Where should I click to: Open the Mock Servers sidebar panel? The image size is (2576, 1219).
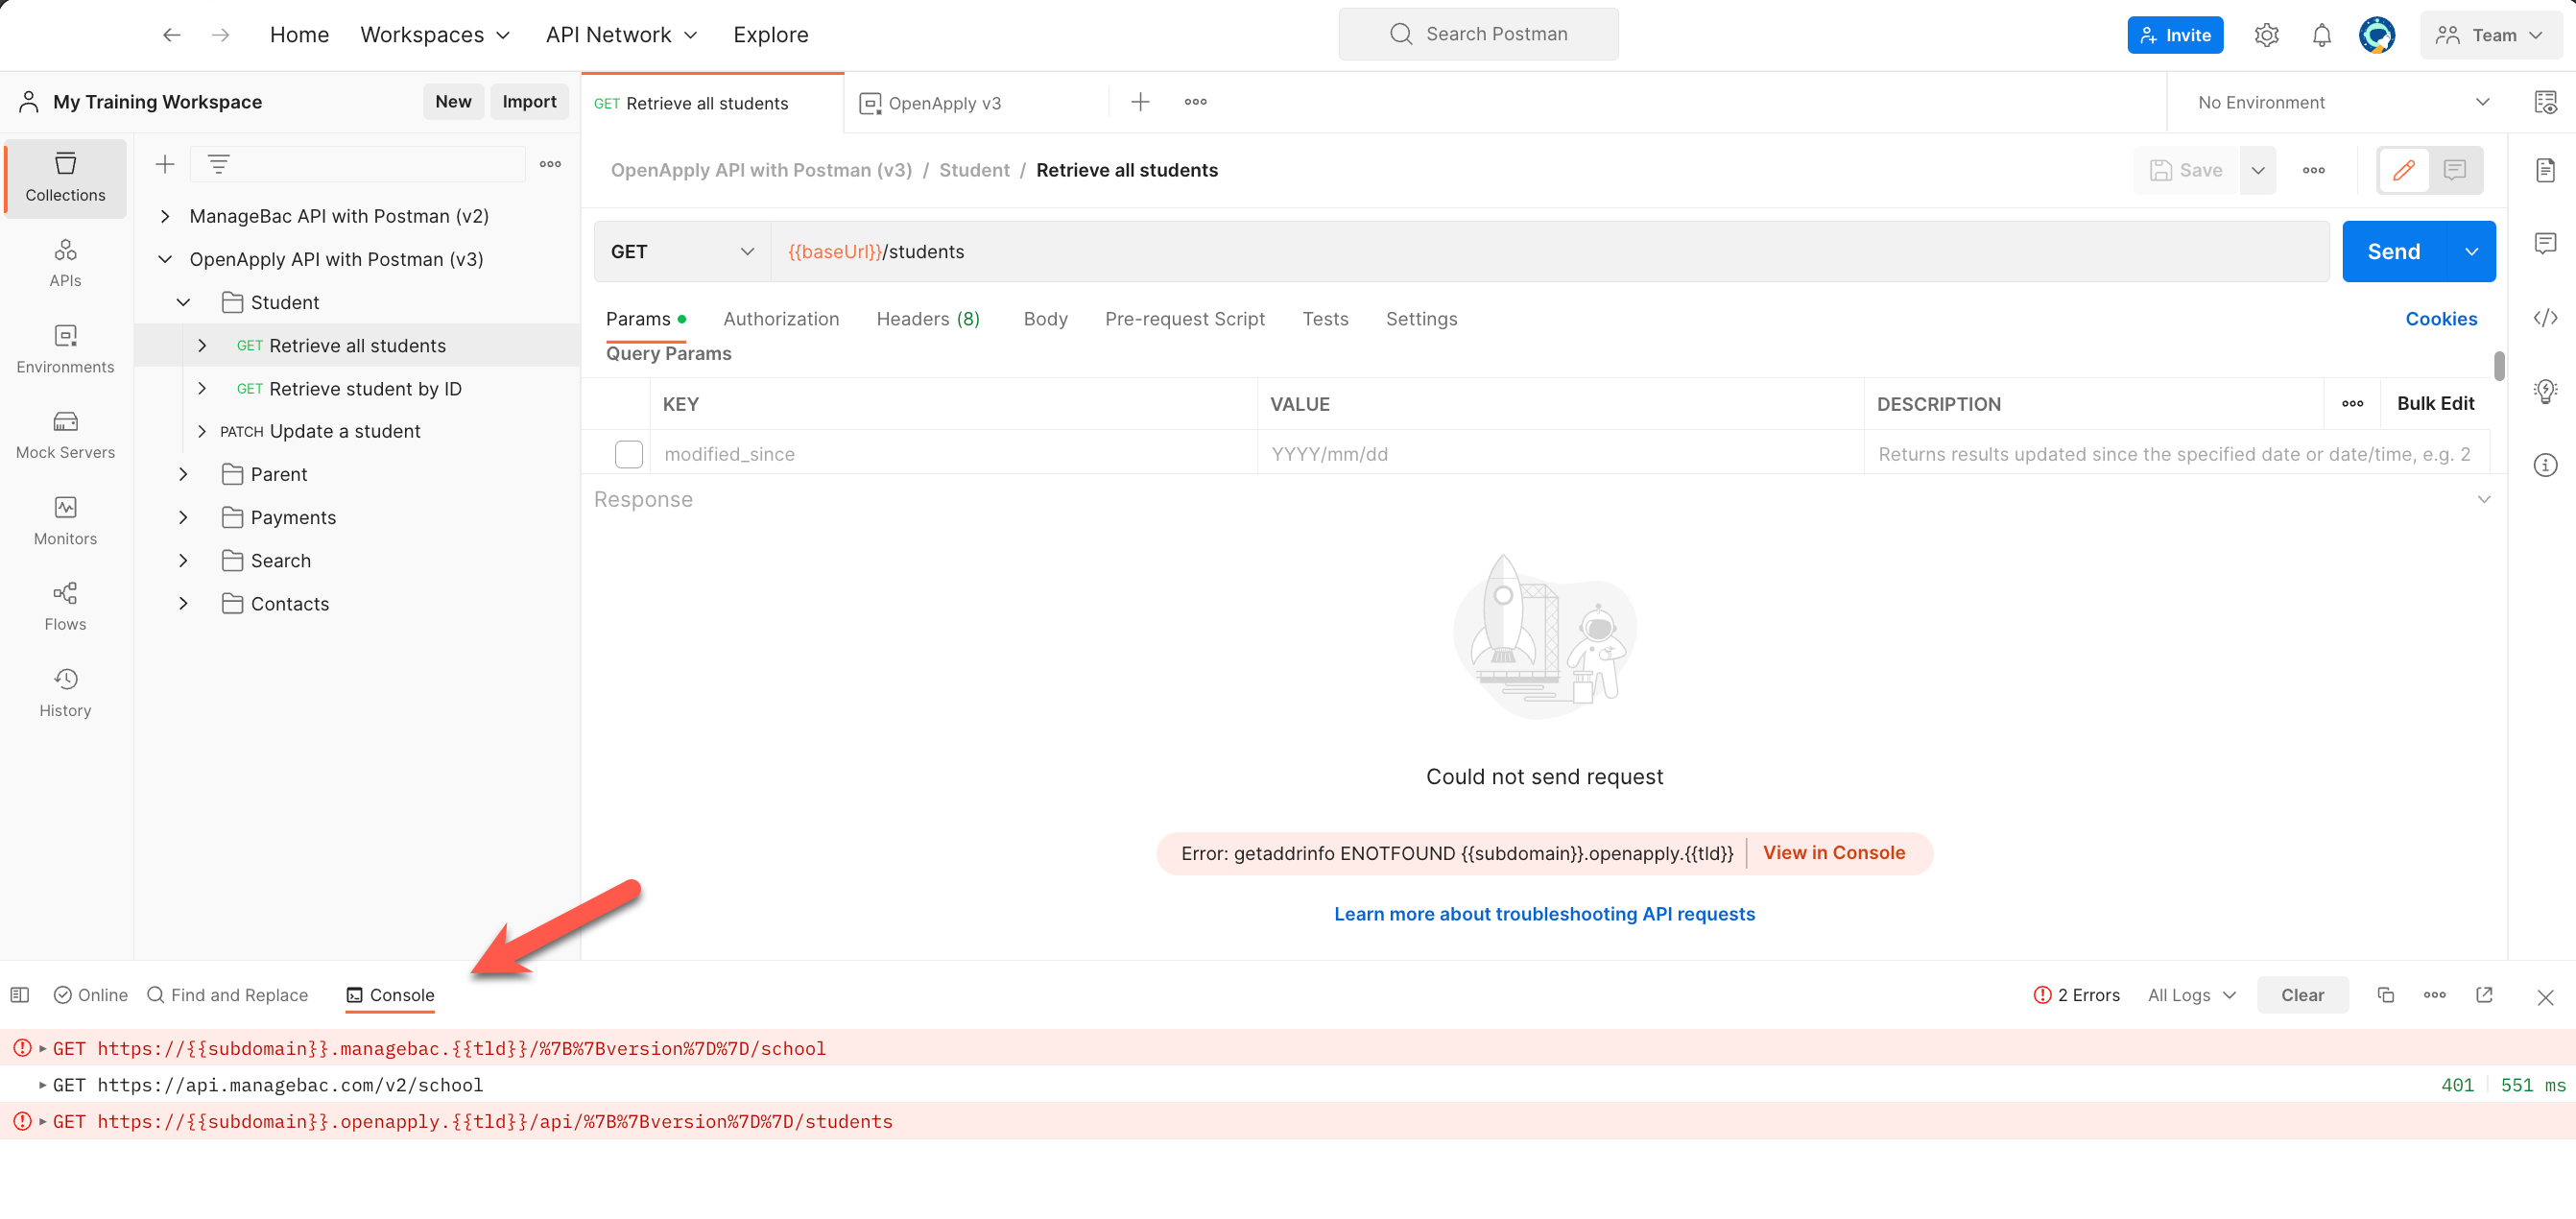[x=65, y=435]
